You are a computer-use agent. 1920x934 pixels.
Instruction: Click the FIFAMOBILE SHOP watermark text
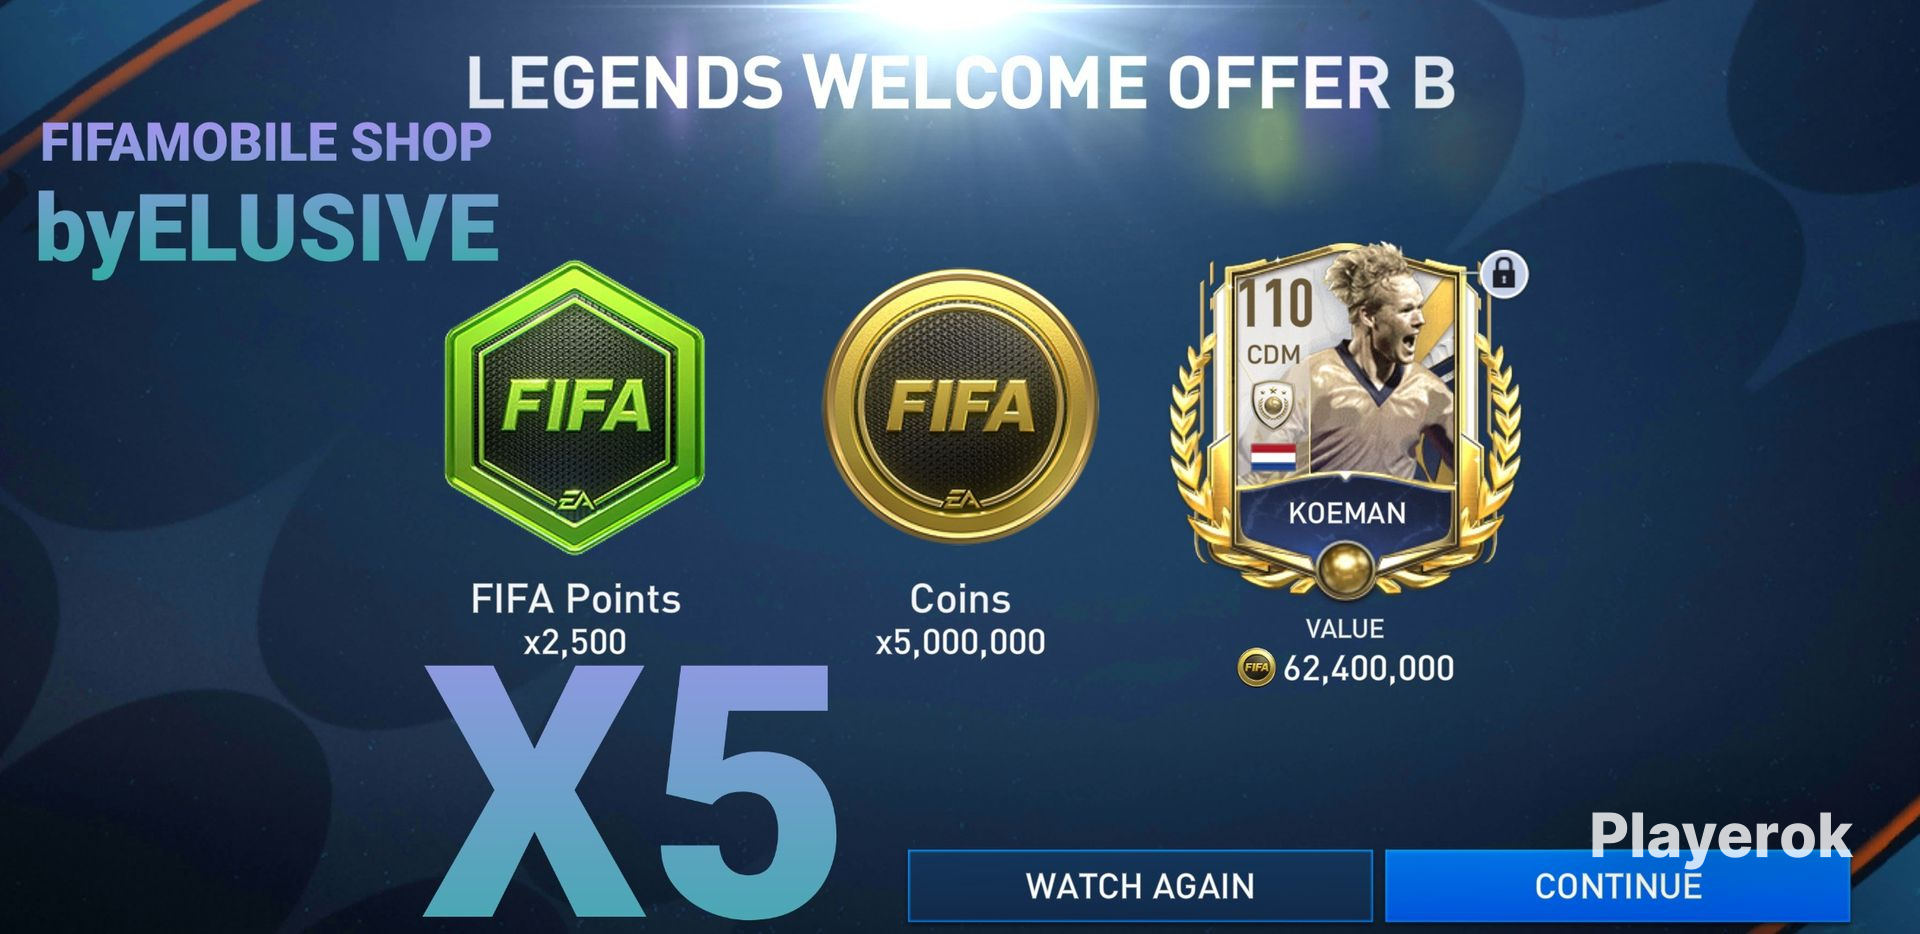(266, 142)
